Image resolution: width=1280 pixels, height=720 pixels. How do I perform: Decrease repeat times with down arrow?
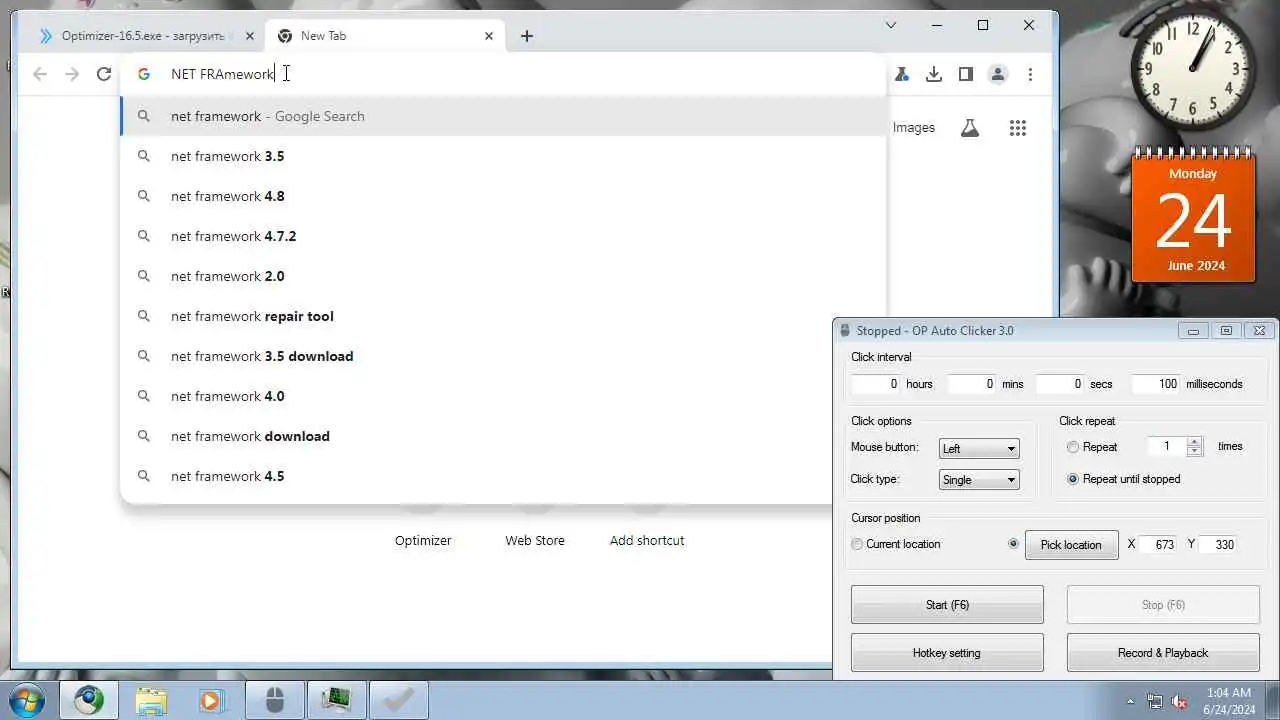click(1194, 452)
